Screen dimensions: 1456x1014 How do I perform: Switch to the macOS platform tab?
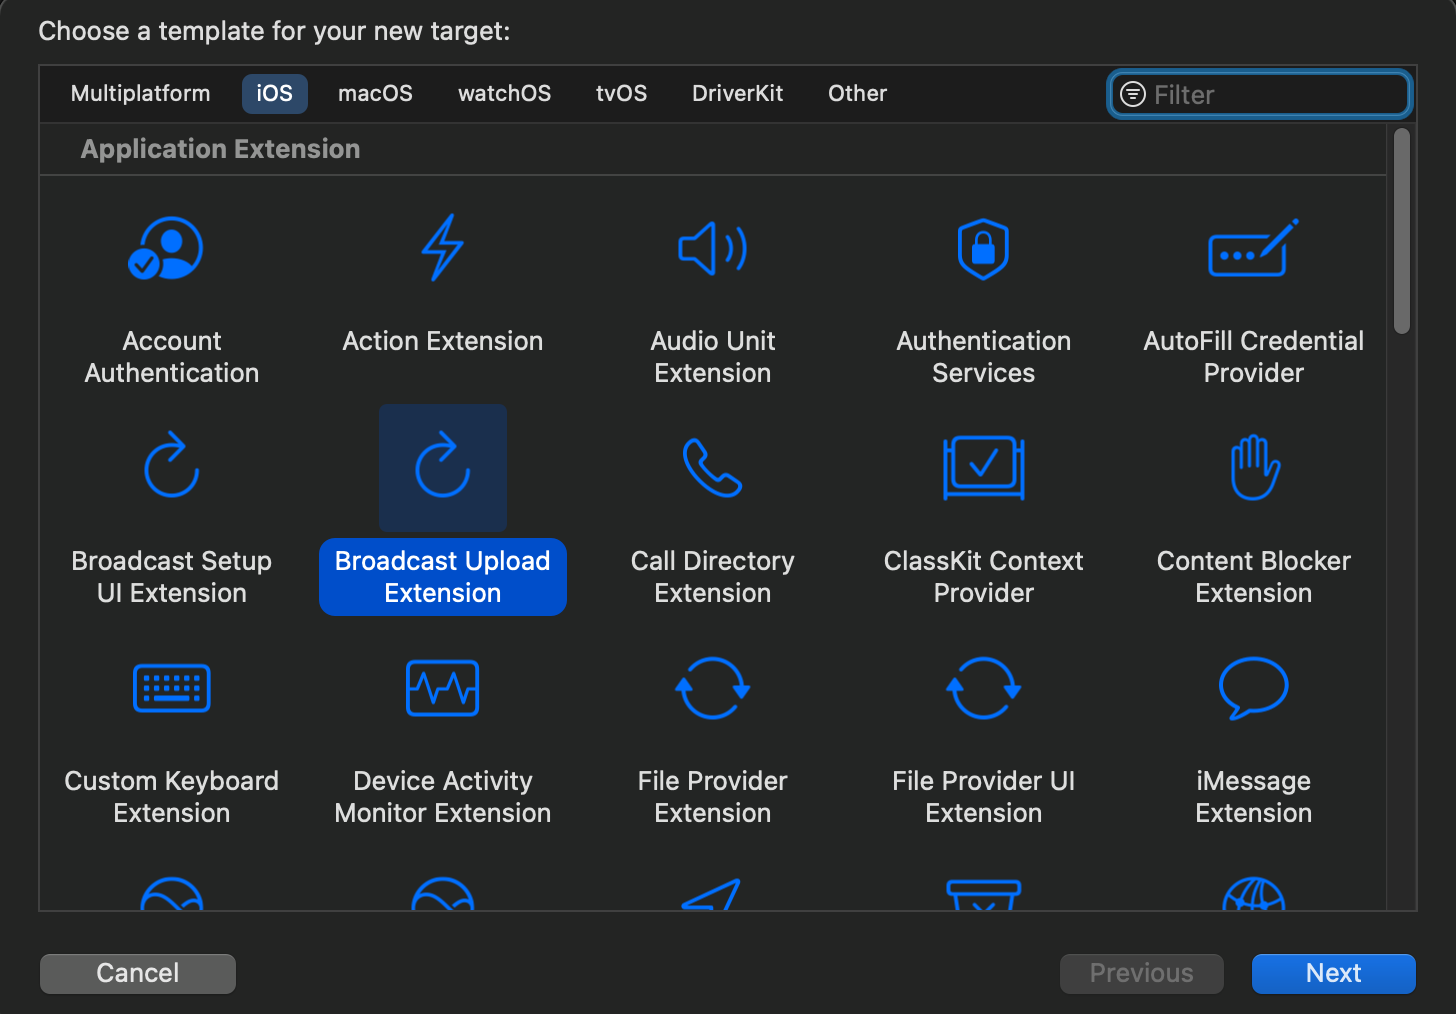point(375,94)
